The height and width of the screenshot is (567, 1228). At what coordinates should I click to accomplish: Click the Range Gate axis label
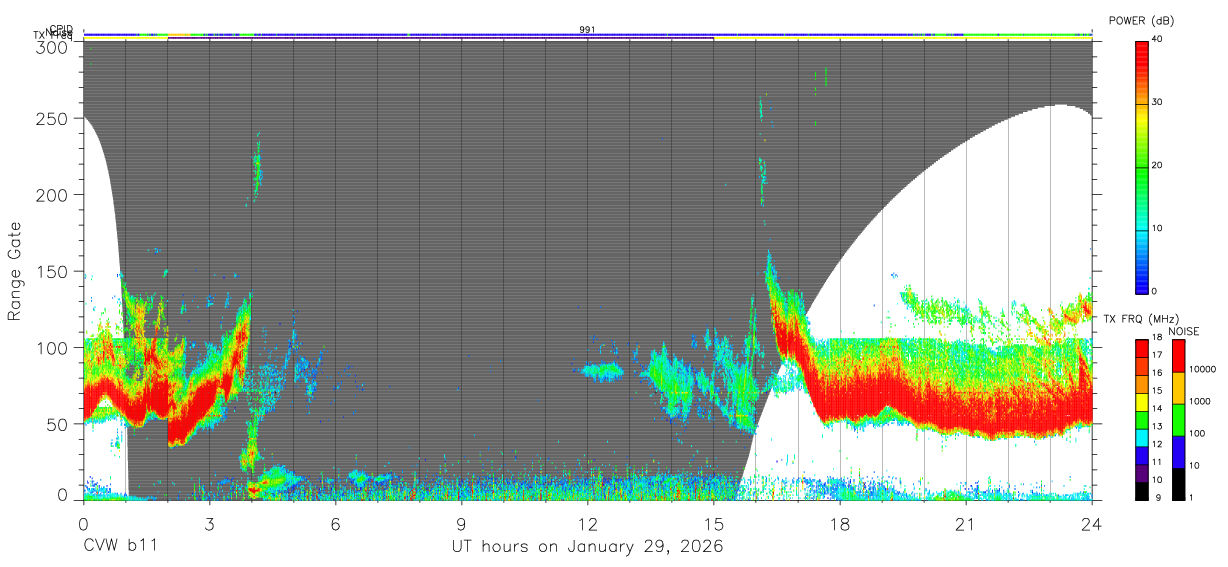(15, 271)
